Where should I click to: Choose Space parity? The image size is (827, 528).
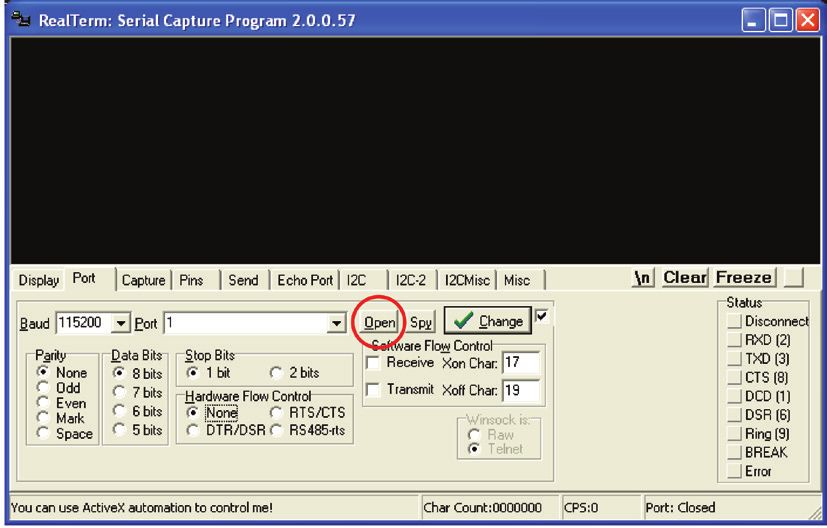tap(65, 434)
